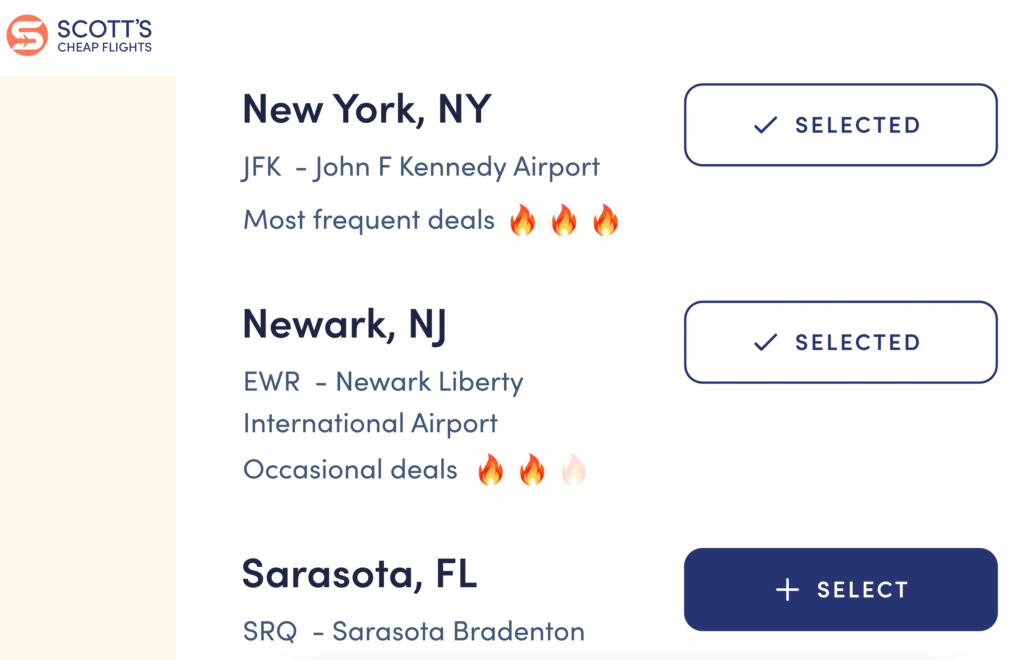The image size is (1024, 660).
Task: Click the checkmark on New York's Selected button
Action: (766, 125)
